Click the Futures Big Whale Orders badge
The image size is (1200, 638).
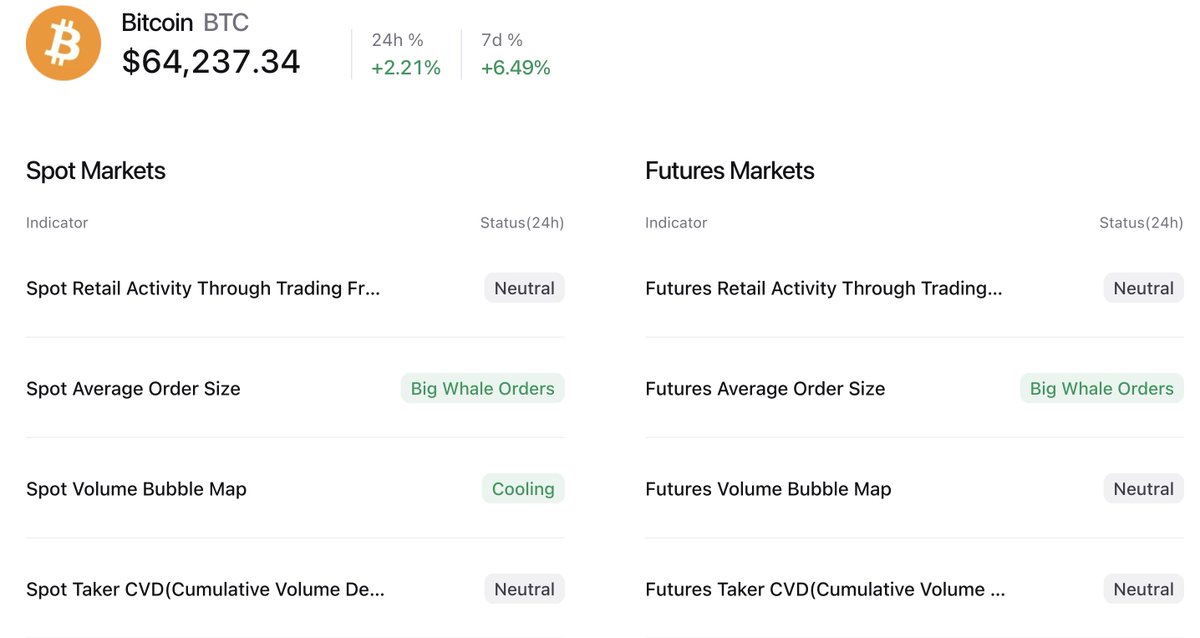click(1102, 388)
